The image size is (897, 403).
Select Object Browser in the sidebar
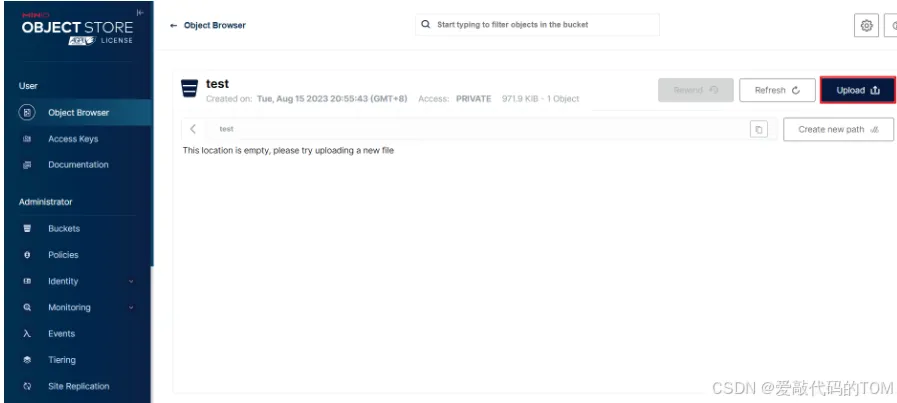pos(78,113)
